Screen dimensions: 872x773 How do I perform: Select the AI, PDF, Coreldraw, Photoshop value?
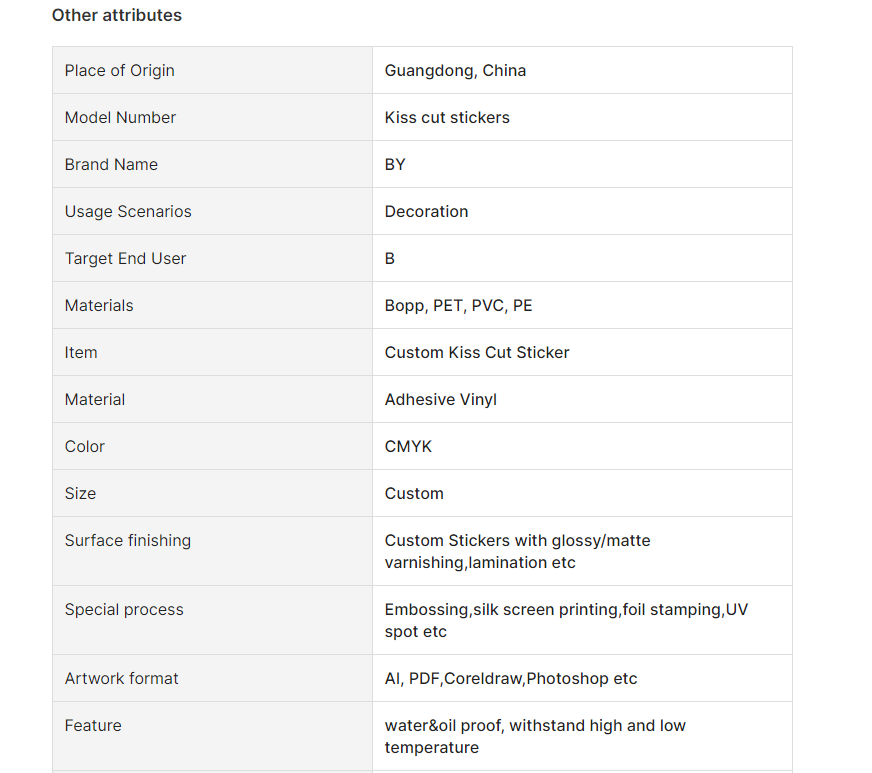(511, 678)
